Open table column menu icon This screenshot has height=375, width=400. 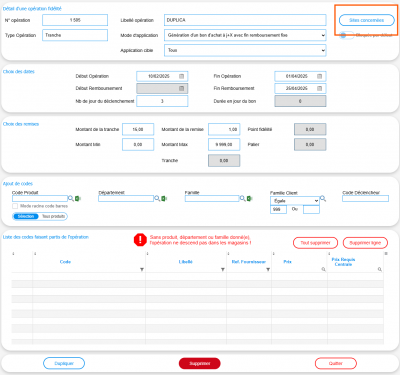(x=386, y=254)
